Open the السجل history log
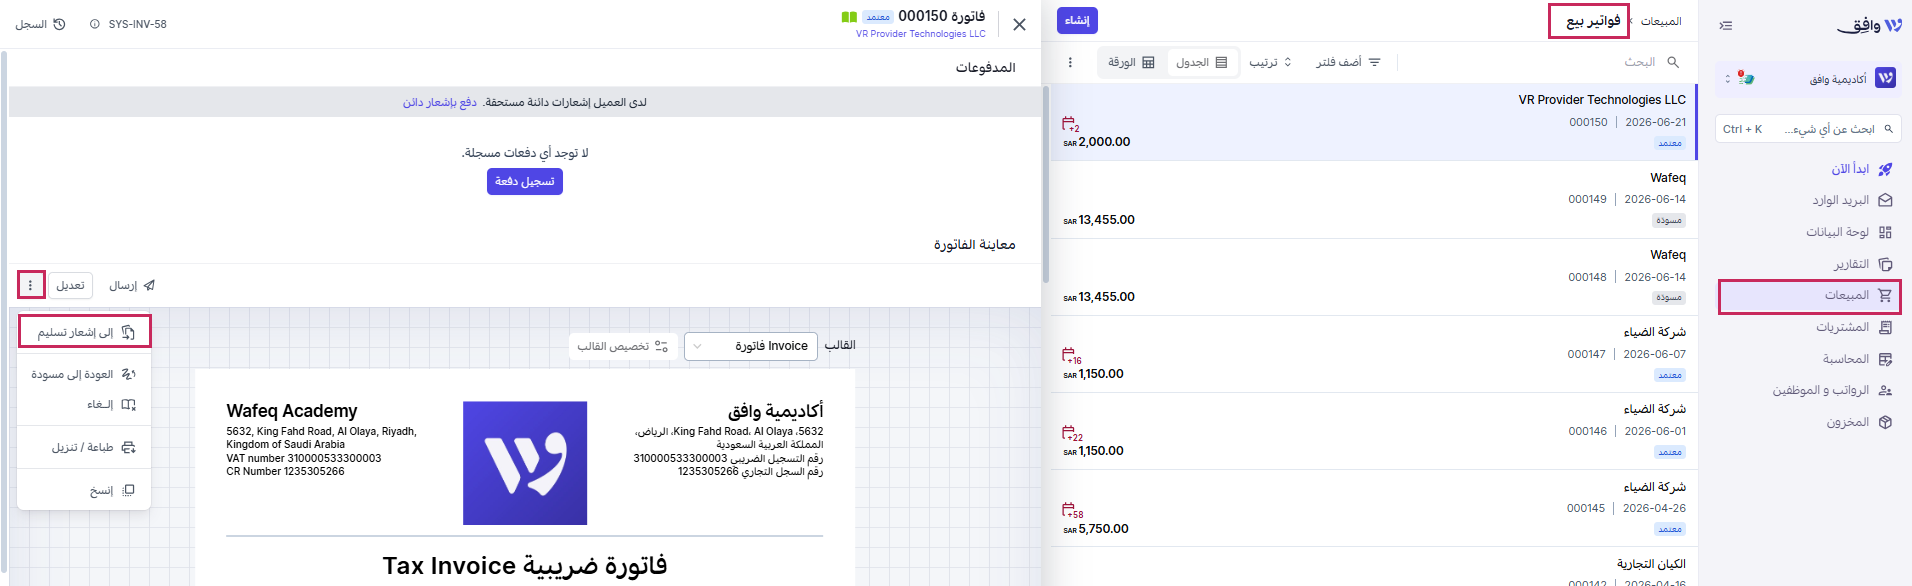1912x586 pixels. coord(41,24)
